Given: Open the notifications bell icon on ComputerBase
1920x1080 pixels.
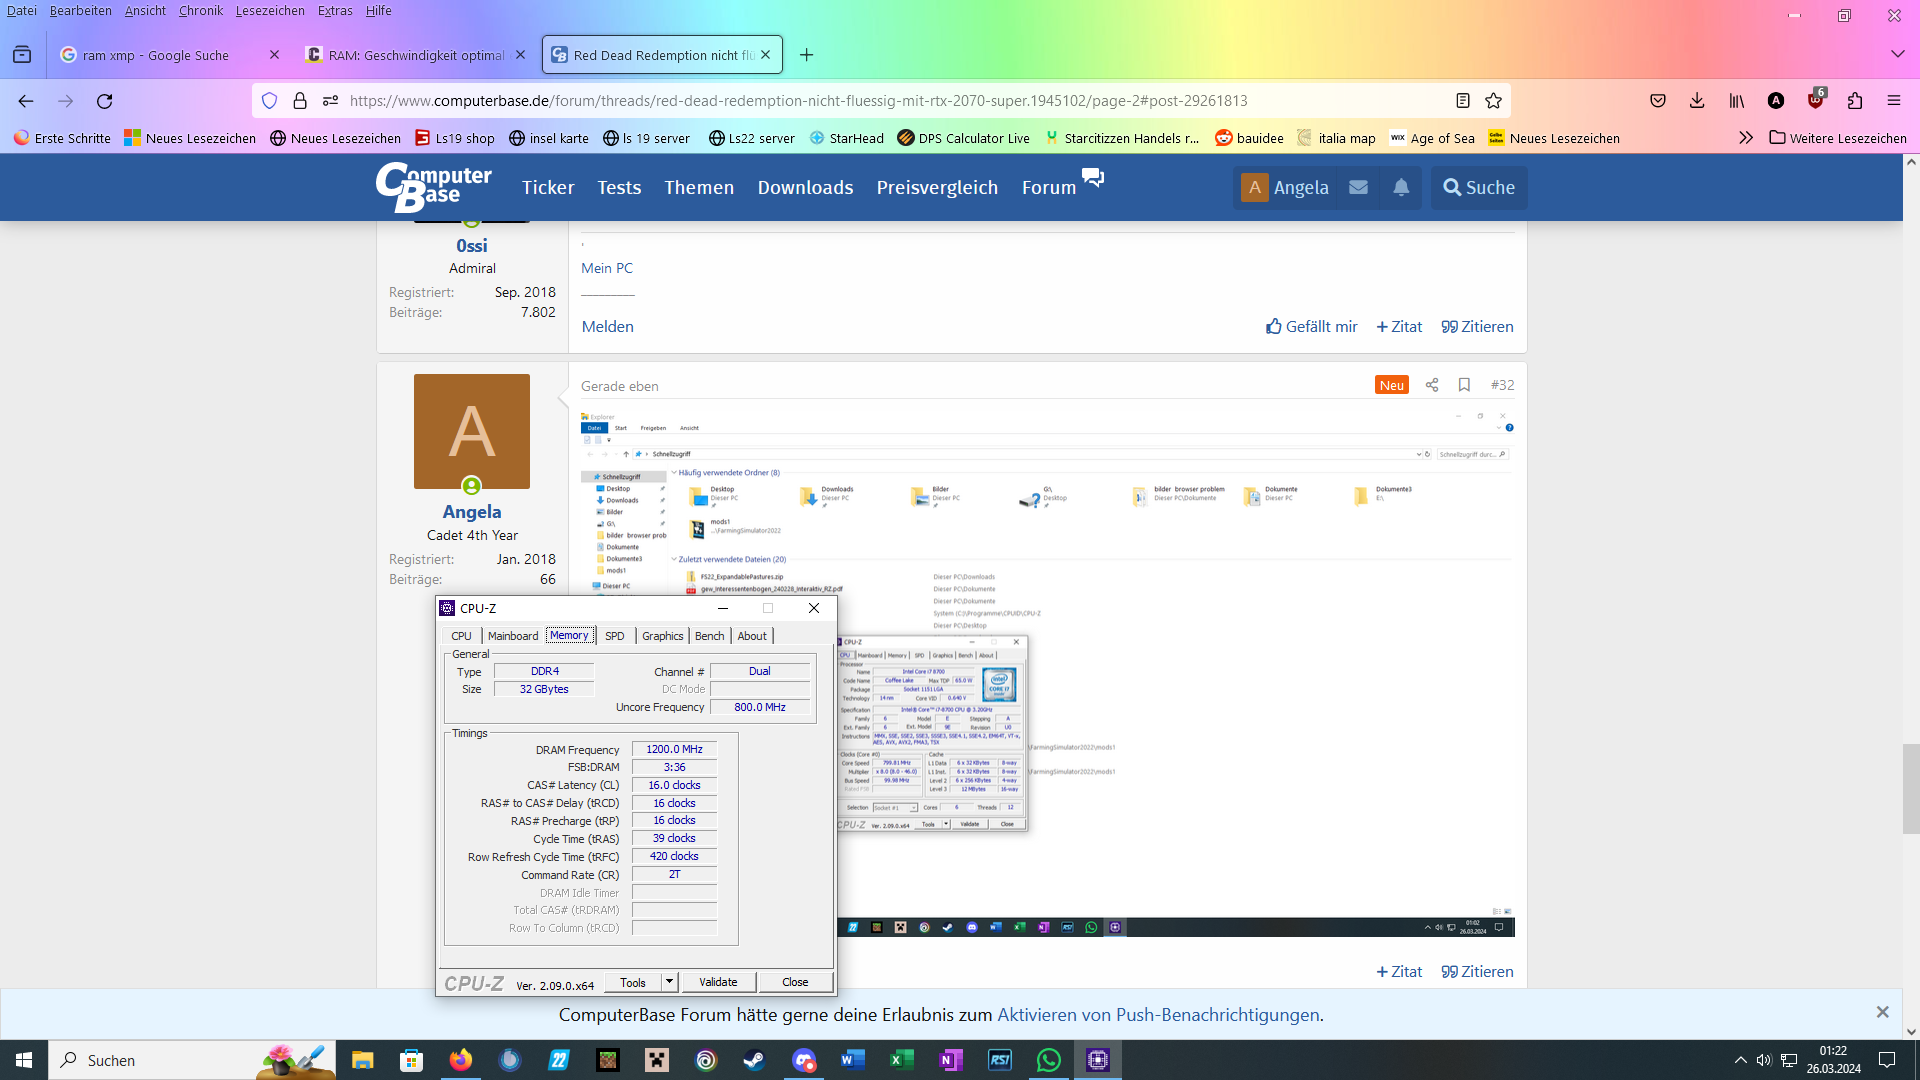Looking at the screenshot, I should 1401,187.
